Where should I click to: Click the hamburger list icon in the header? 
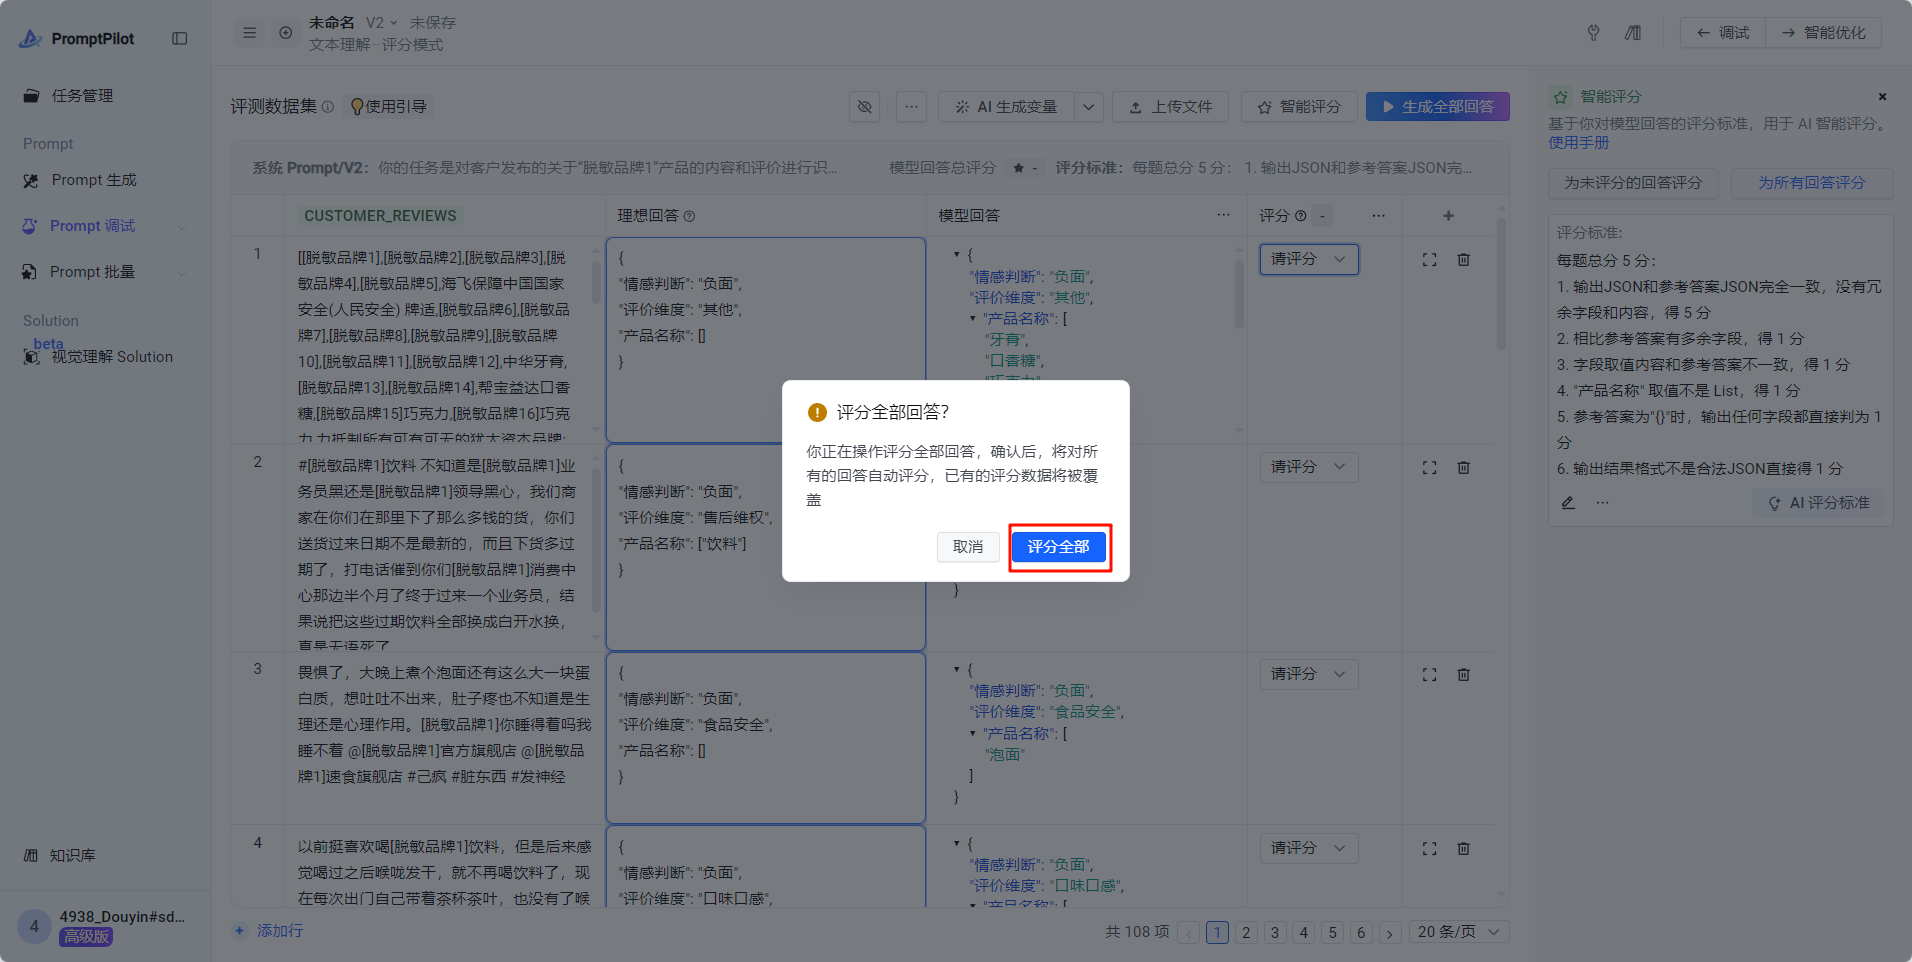tap(250, 33)
